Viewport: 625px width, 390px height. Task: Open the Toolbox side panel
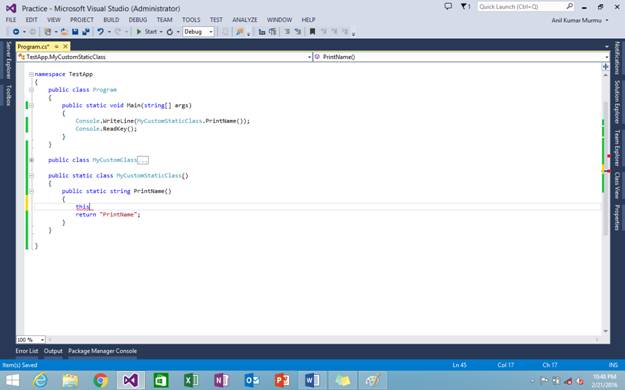pyautogui.click(x=8, y=95)
